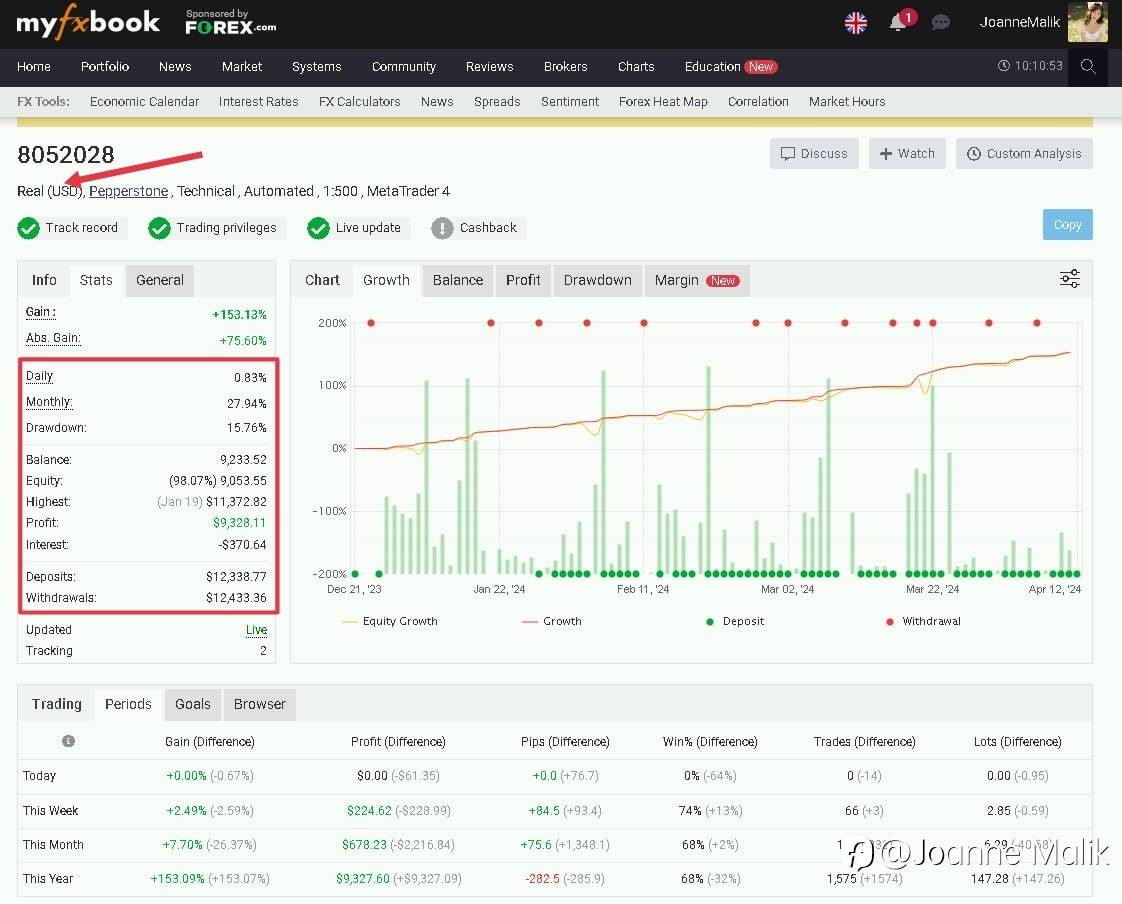Click the Track record green checkmark
The height and width of the screenshot is (904, 1122).
[28, 228]
